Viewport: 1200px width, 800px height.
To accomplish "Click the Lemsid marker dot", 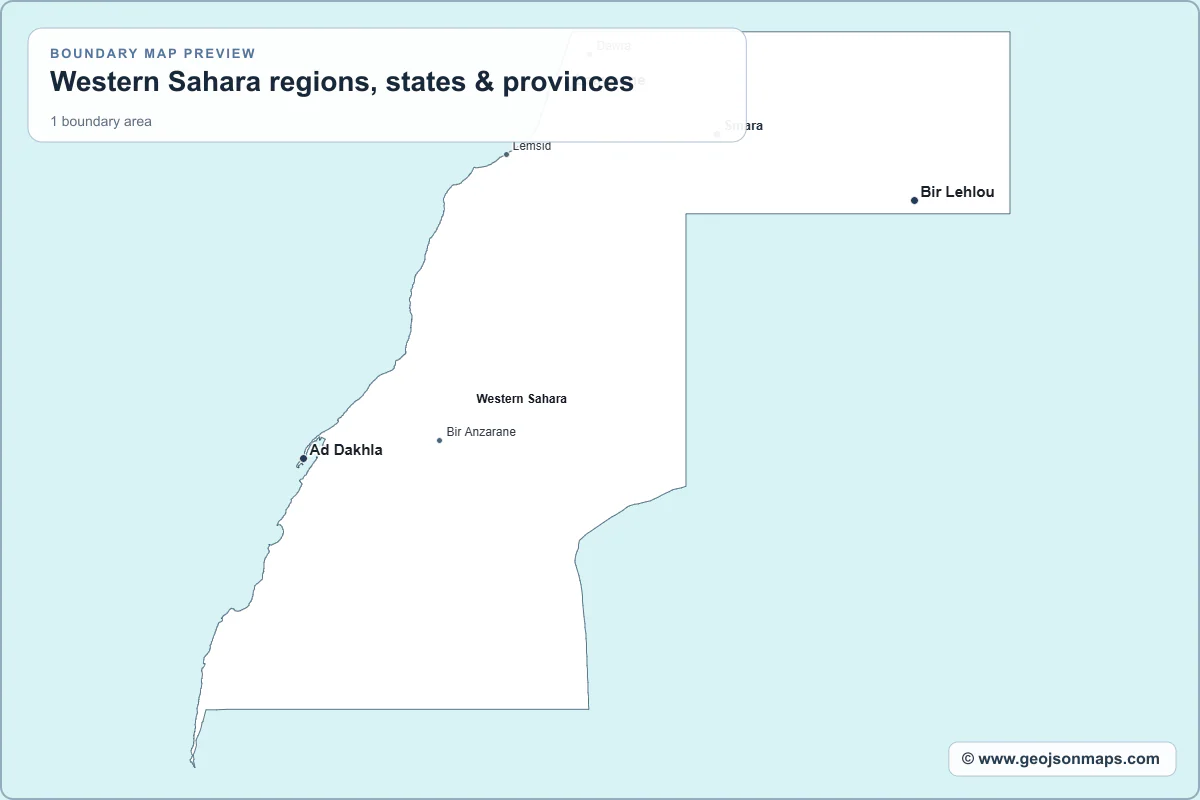I will tap(506, 154).
